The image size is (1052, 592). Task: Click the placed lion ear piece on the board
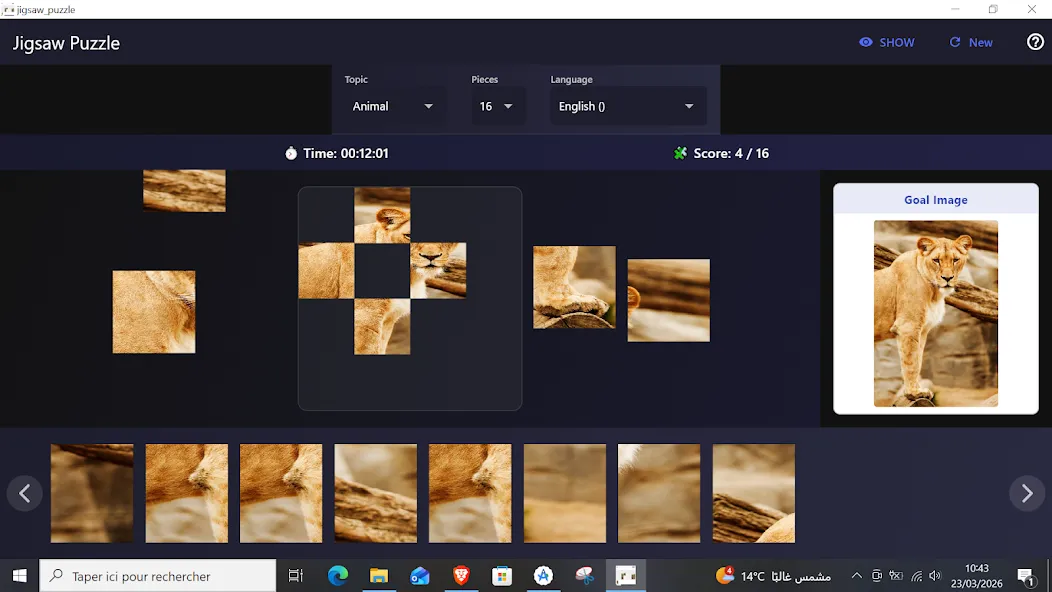point(382,215)
